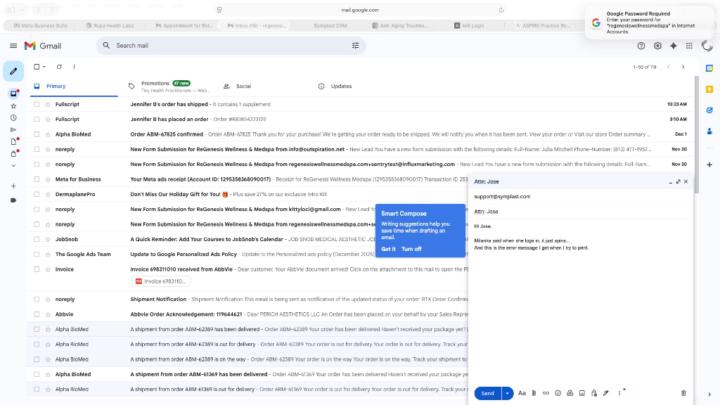Open Don't Miss Our Holiday Gift email
The height and width of the screenshot is (405, 720).
click(x=248, y=194)
